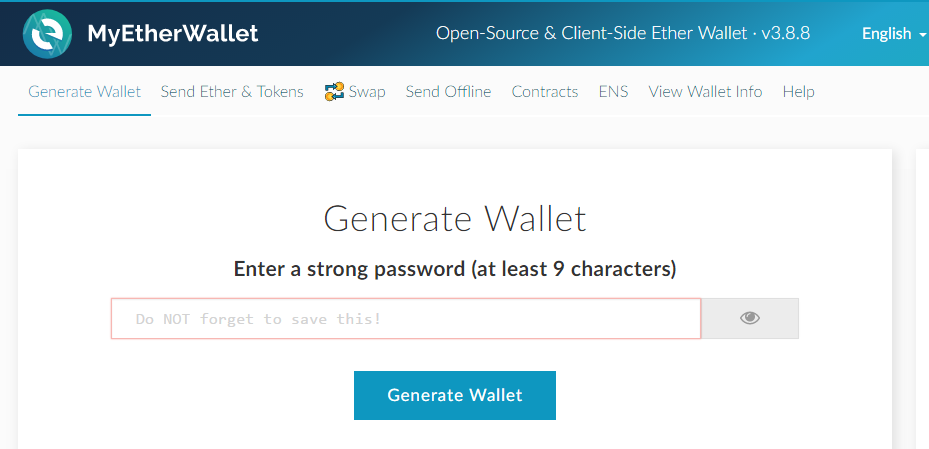Click the large Generate Wallet heading

(455, 218)
